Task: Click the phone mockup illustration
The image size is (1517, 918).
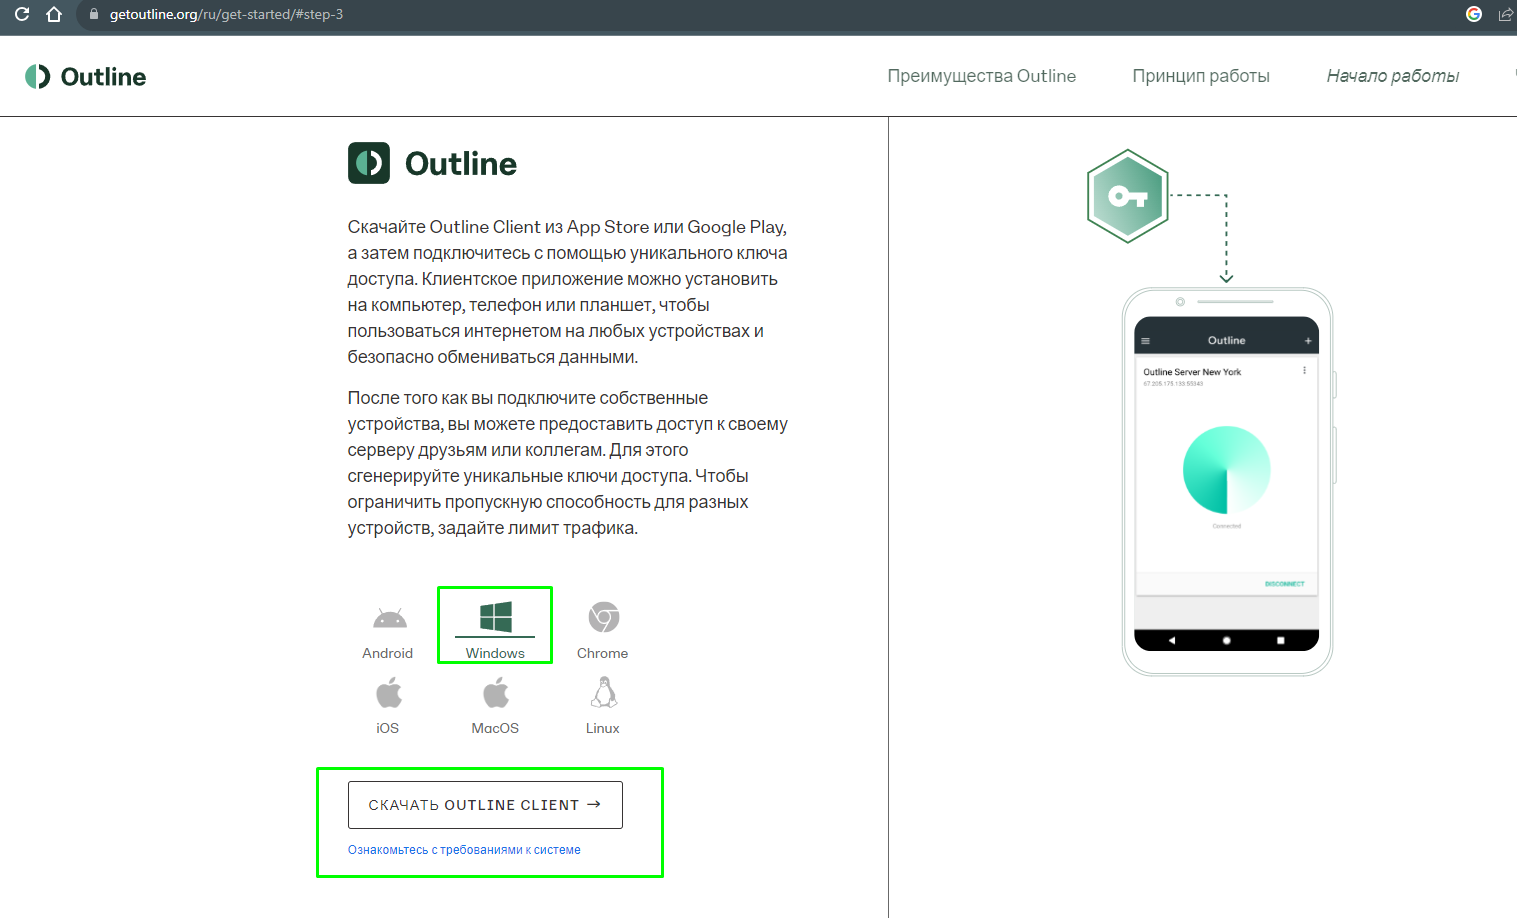Action: point(1227,481)
